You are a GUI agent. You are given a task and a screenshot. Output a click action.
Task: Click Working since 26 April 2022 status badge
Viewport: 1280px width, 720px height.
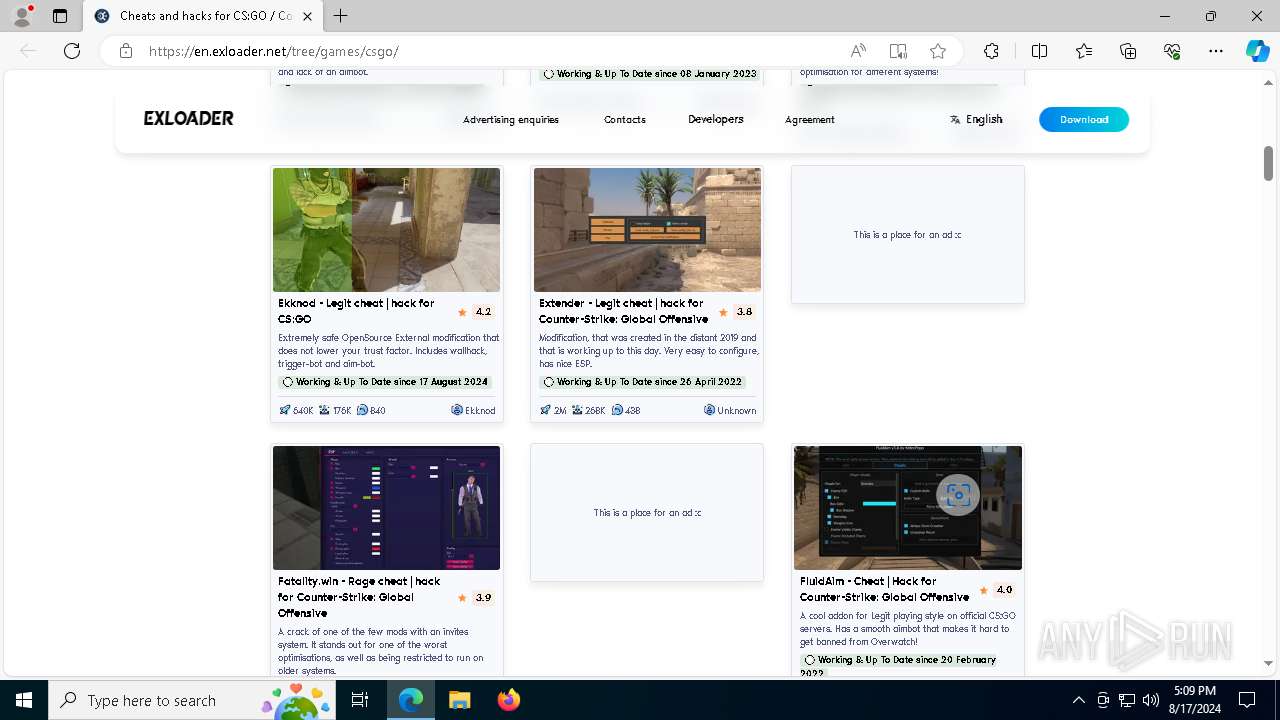tap(643, 382)
